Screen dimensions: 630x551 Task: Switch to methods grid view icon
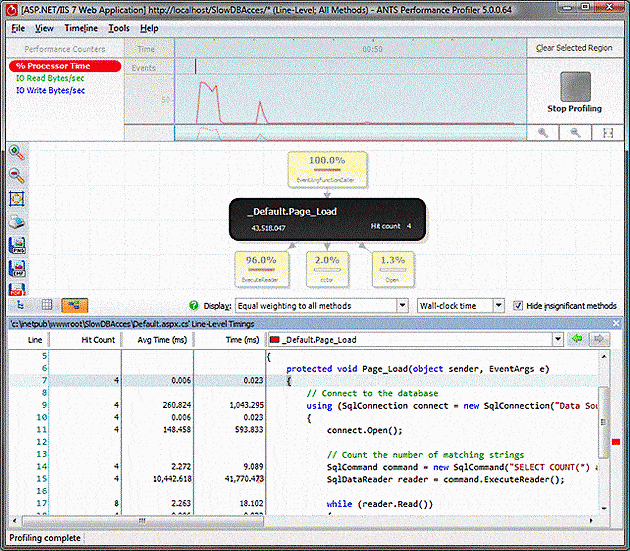pyautogui.click(x=47, y=305)
